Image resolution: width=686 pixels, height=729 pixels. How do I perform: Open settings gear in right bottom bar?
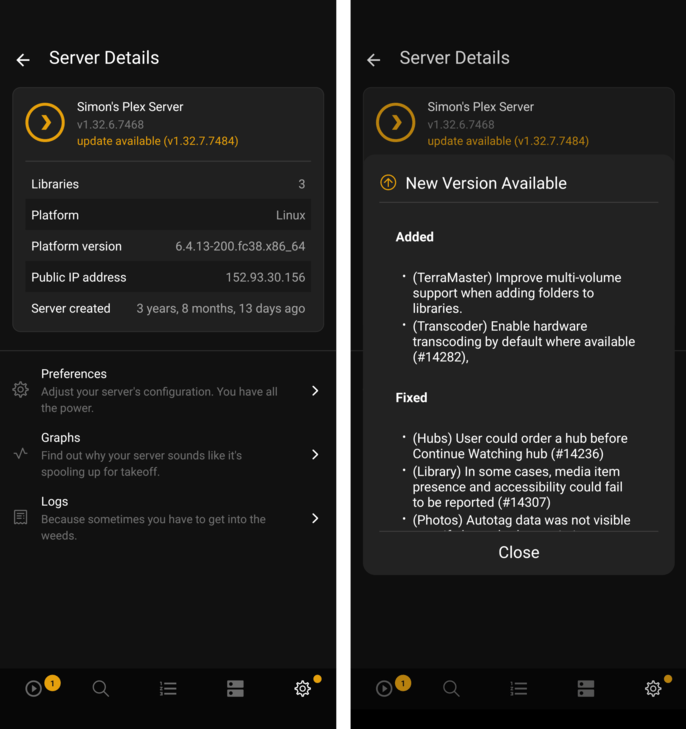point(653,689)
